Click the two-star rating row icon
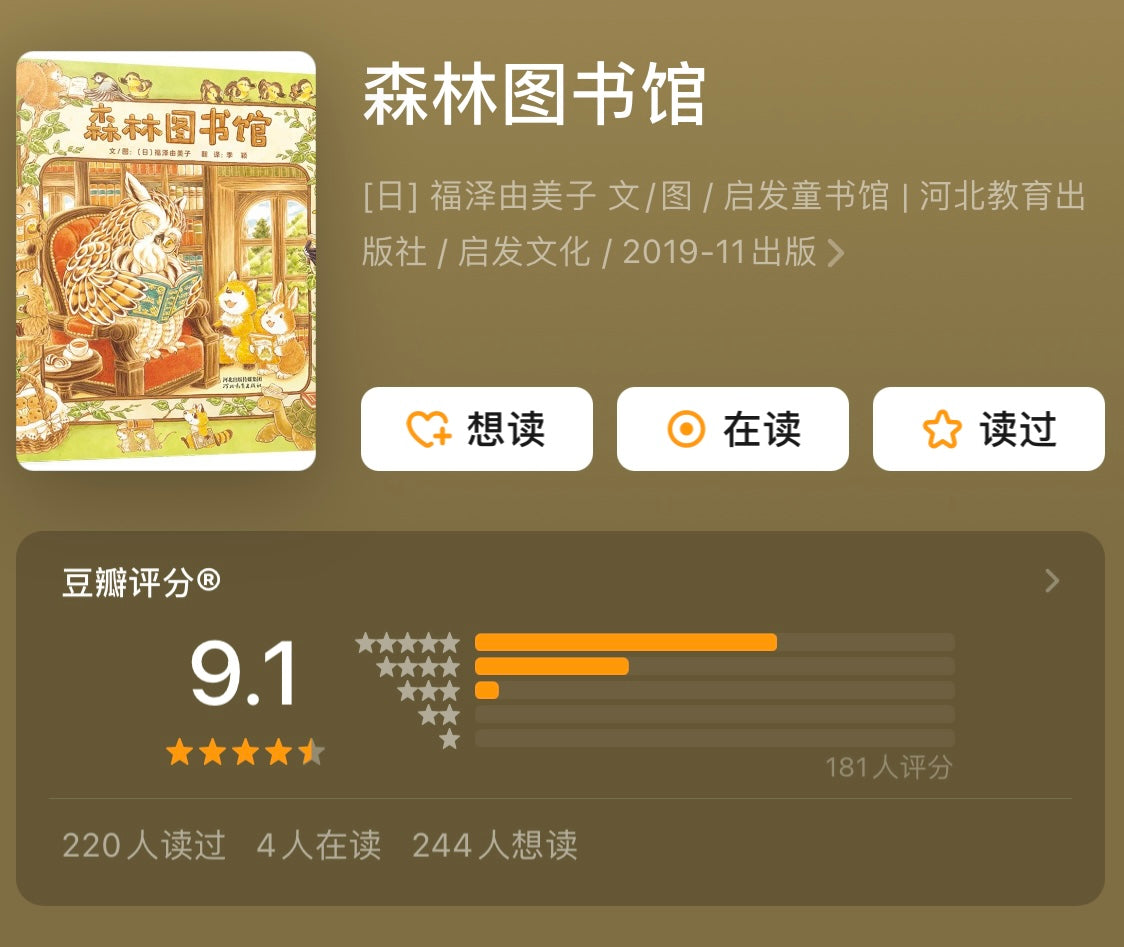Screen dimensions: 1124x947 pos(439,715)
